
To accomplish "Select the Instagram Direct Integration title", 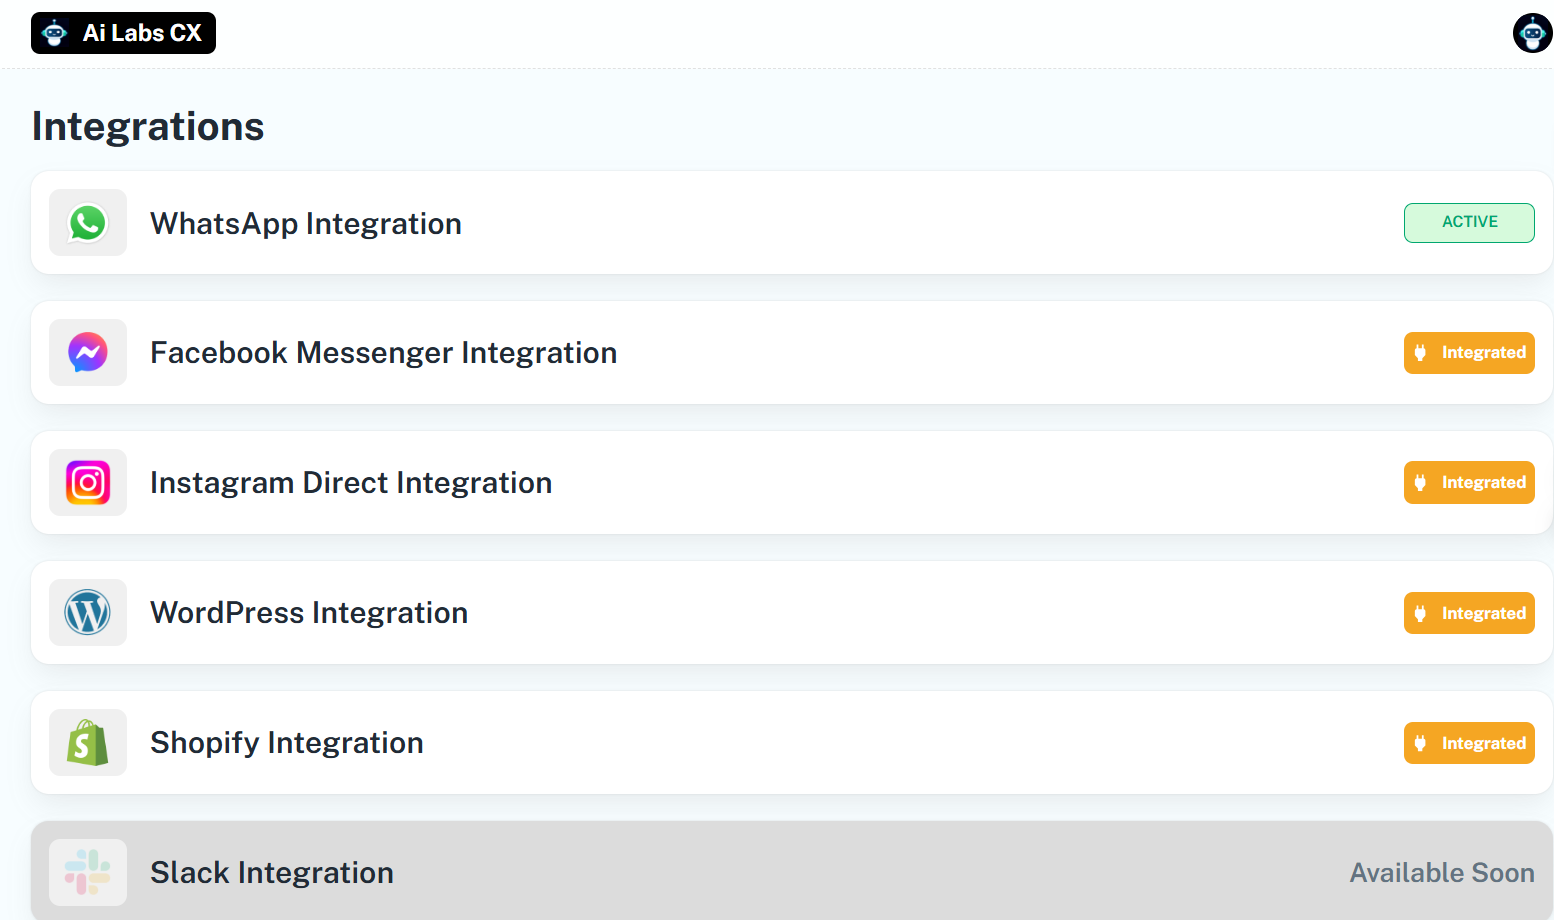I will coord(351,483).
